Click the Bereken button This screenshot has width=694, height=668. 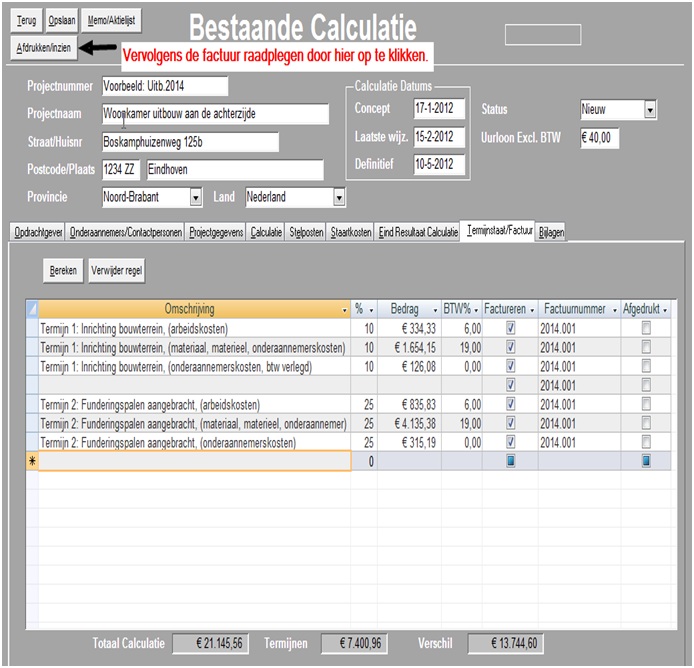[x=64, y=270]
